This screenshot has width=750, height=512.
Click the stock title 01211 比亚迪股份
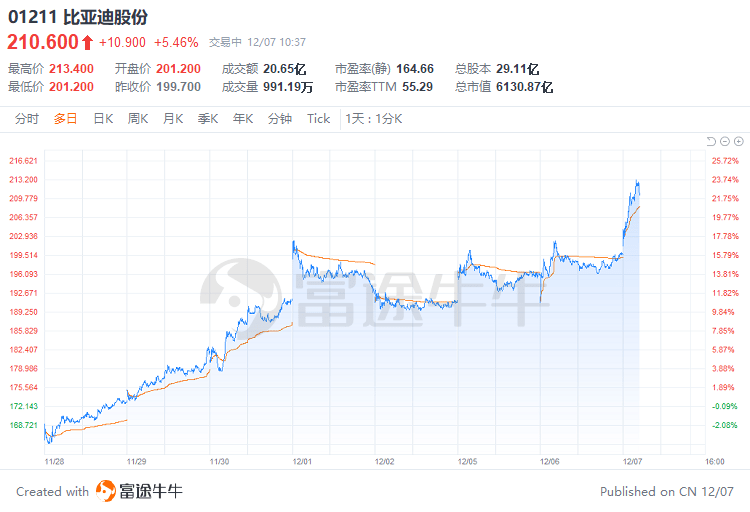pos(78,17)
